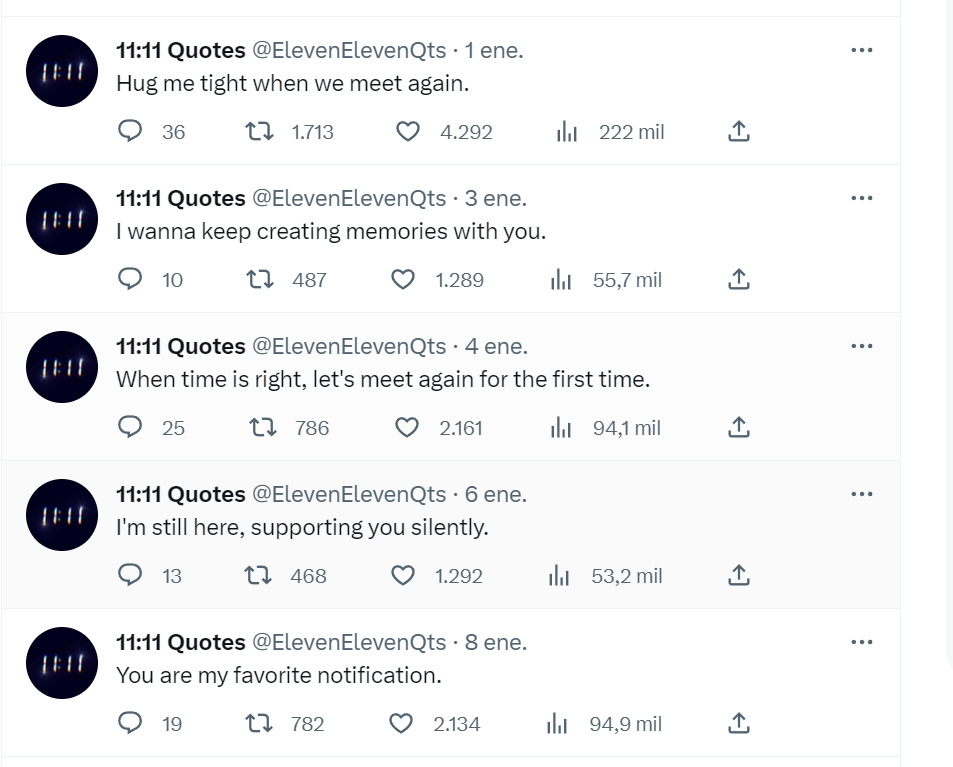Open the 11:11 Quotes avatar on the 6 ene. tweet
This screenshot has height=767, width=953.
point(62,515)
